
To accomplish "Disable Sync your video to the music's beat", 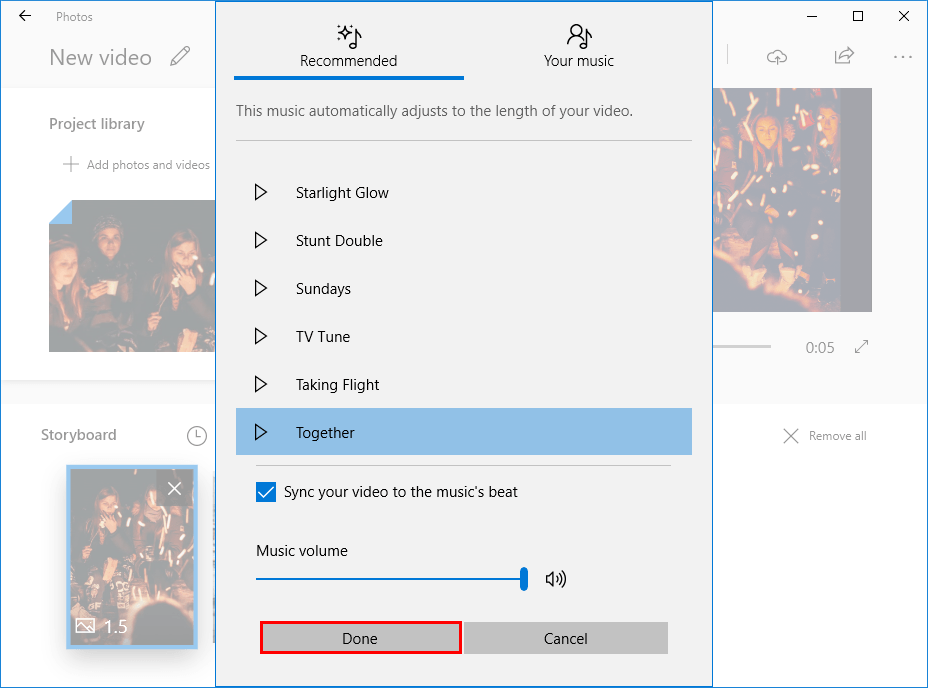I will coord(265,492).
